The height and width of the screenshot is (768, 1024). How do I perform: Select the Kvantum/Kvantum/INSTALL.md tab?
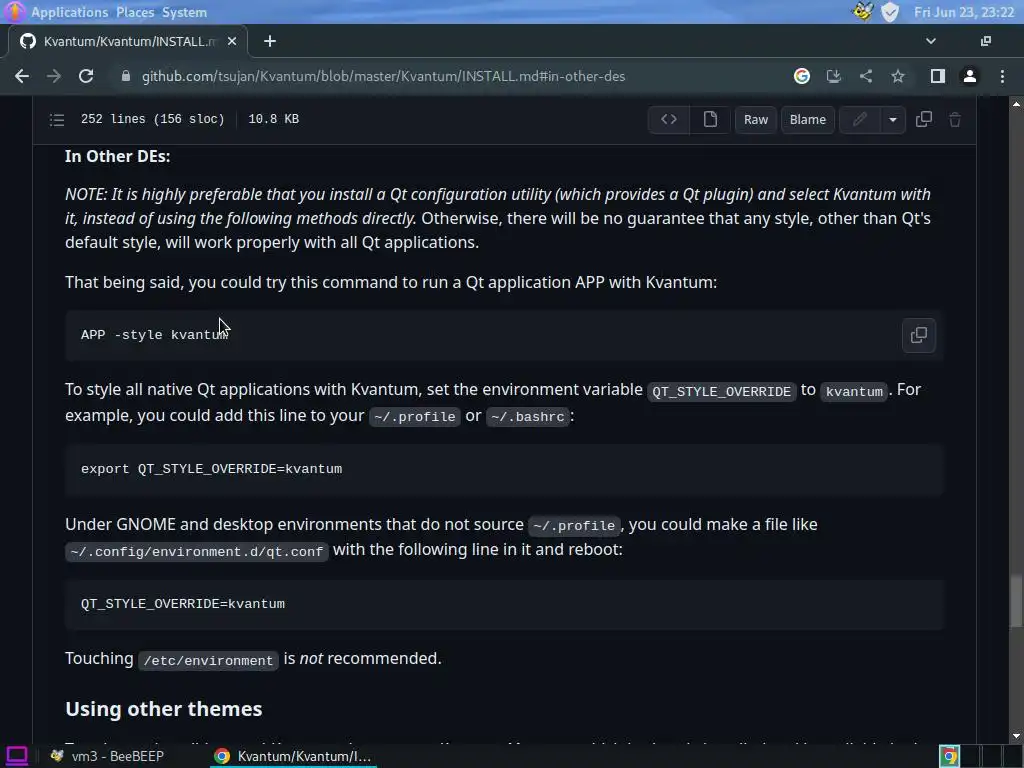[129, 41]
